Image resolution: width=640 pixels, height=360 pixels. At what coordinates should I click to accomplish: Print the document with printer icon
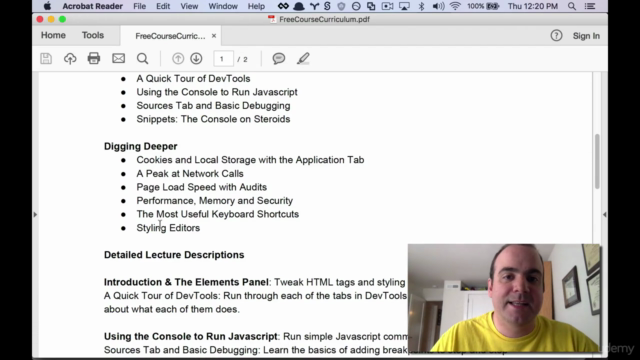click(94, 59)
